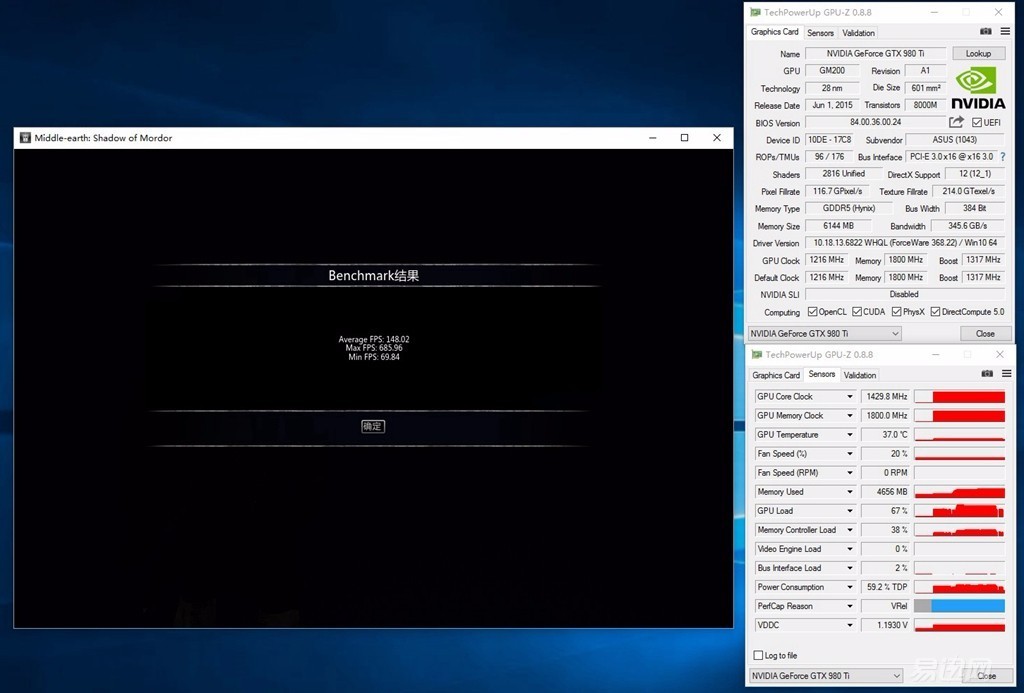Image resolution: width=1024 pixels, height=693 pixels.
Task: Switch to Validation tab in upper GPU-Z window
Action: click(x=858, y=33)
